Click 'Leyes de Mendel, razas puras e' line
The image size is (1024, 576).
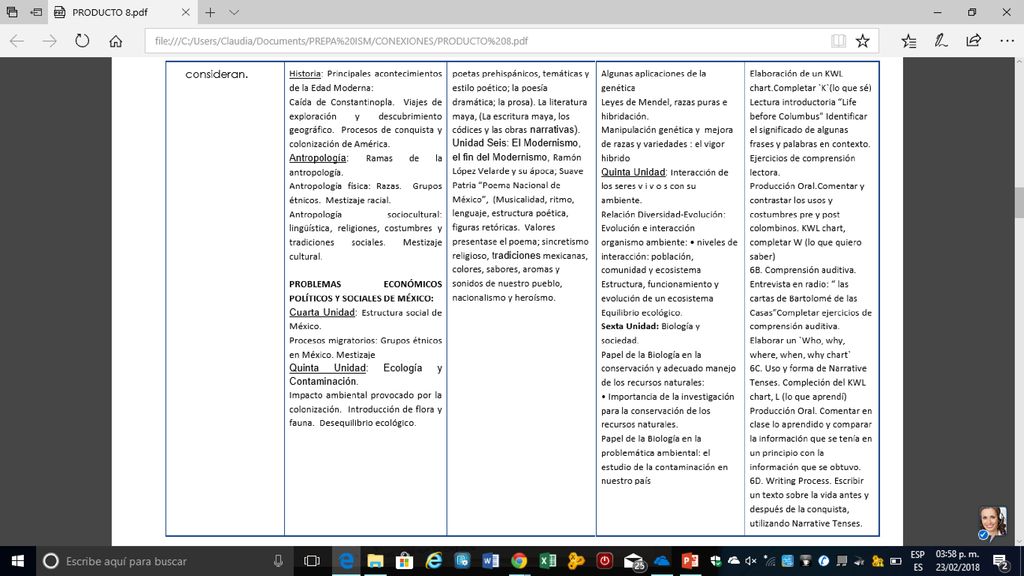pyautogui.click(x=664, y=102)
